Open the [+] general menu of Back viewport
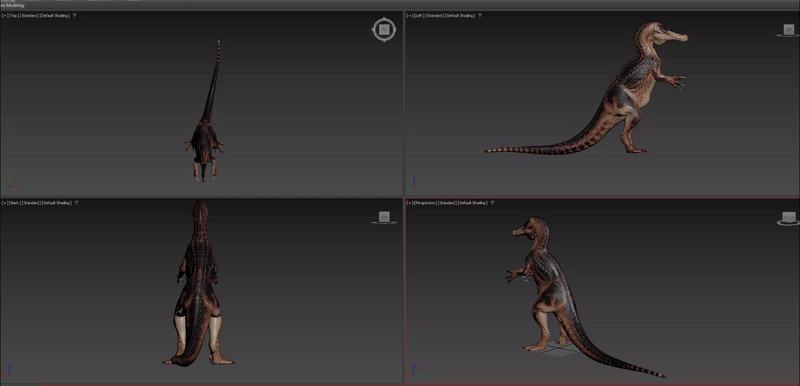800x386 pixels. 5,203
